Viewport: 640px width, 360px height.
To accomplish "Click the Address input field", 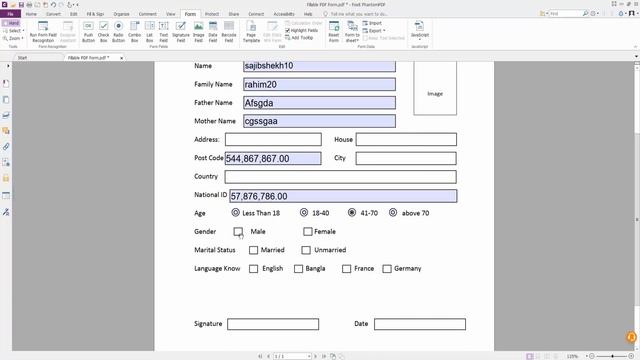I will [273, 139].
